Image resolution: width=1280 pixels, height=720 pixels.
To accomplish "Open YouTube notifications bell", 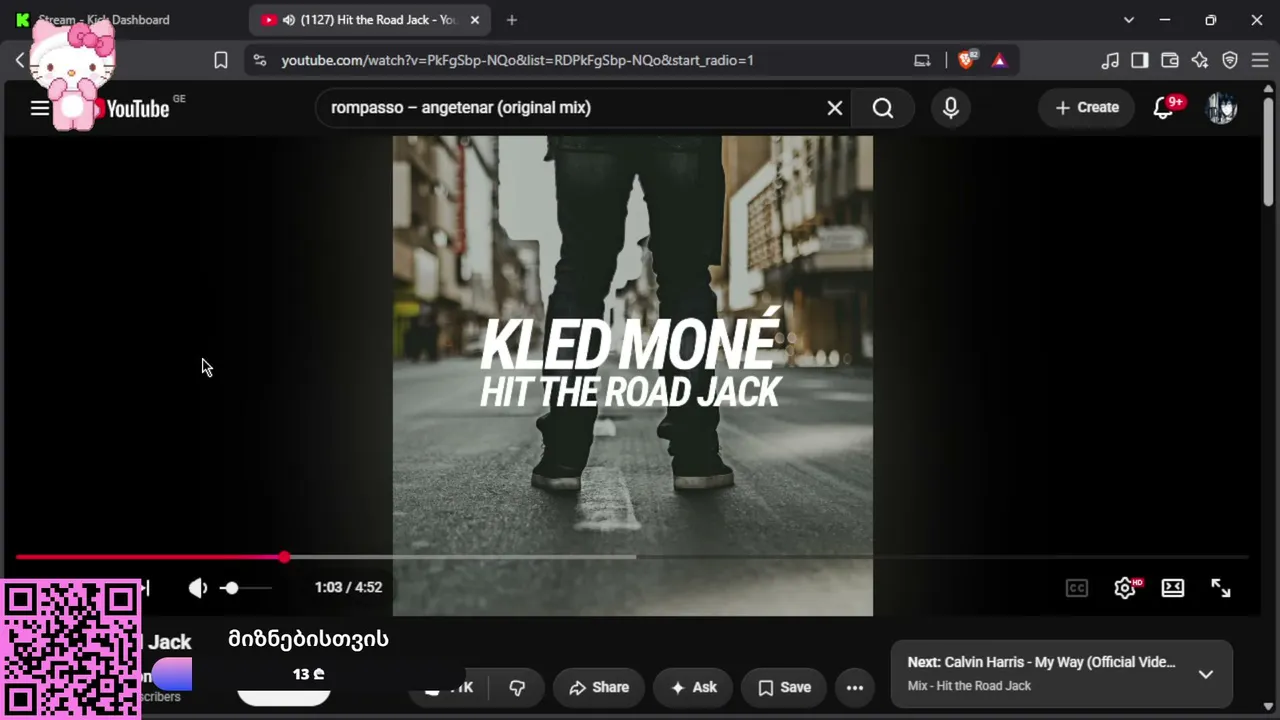I will 1164,108.
